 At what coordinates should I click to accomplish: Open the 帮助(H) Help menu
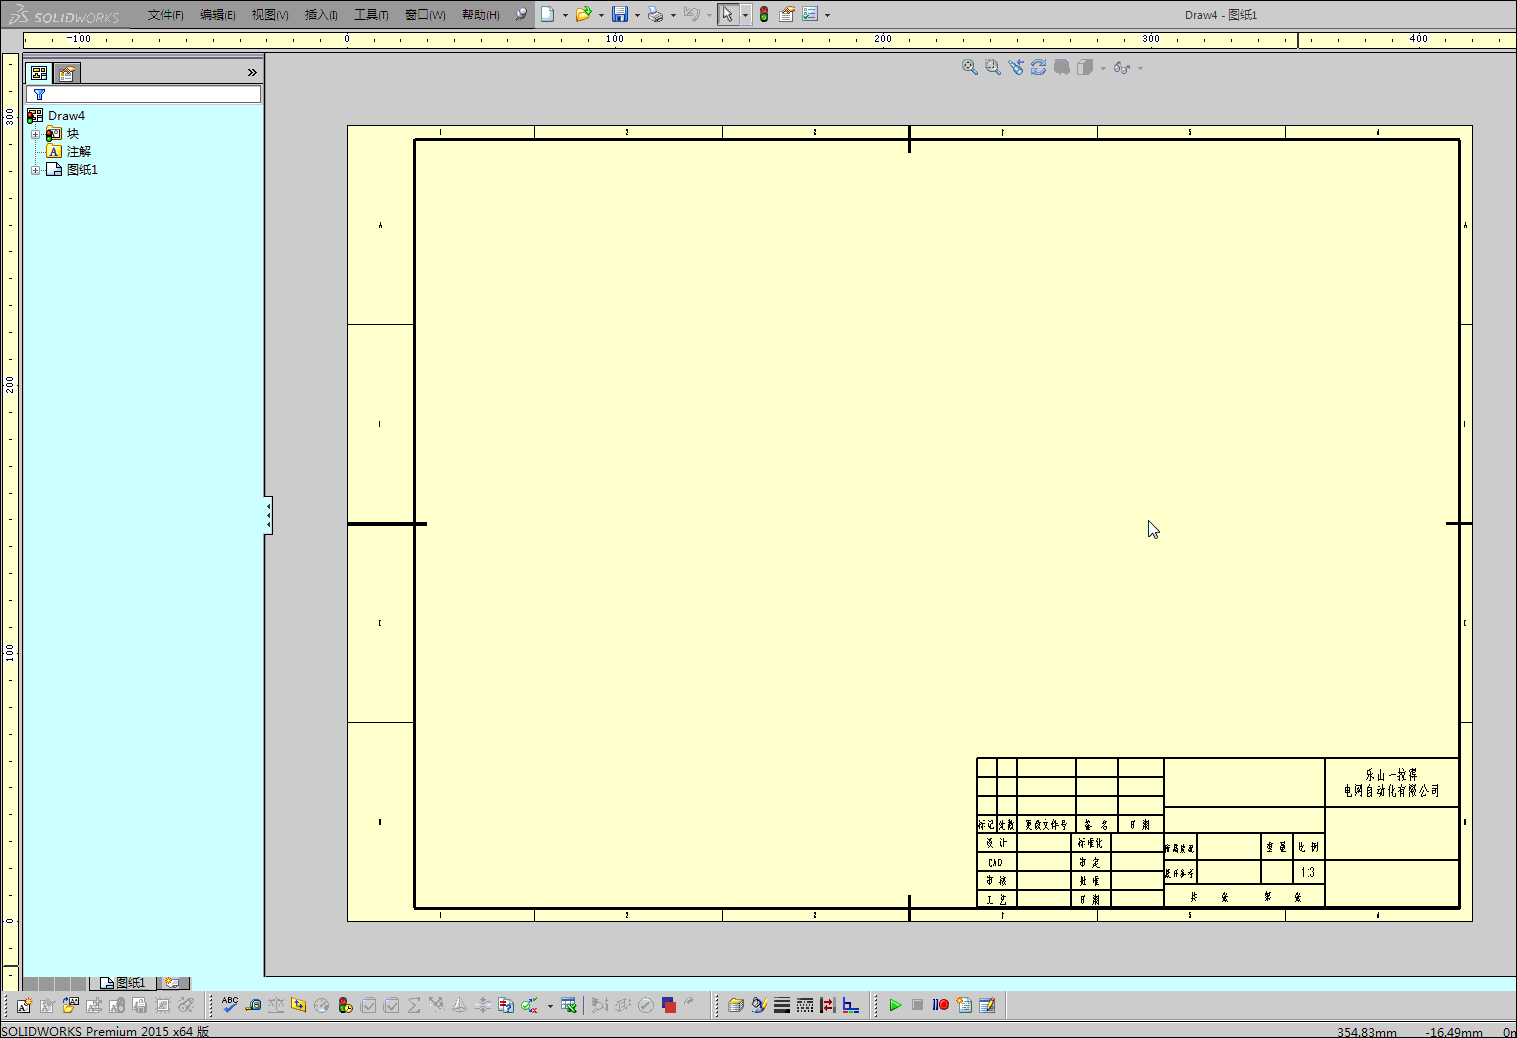tap(481, 15)
